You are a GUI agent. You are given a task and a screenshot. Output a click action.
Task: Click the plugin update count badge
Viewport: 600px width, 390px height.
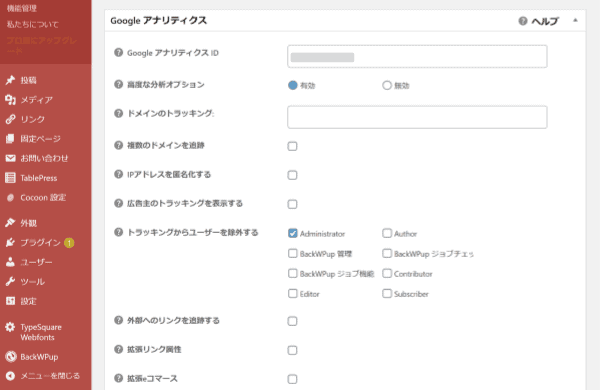click(x=69, y=243)
